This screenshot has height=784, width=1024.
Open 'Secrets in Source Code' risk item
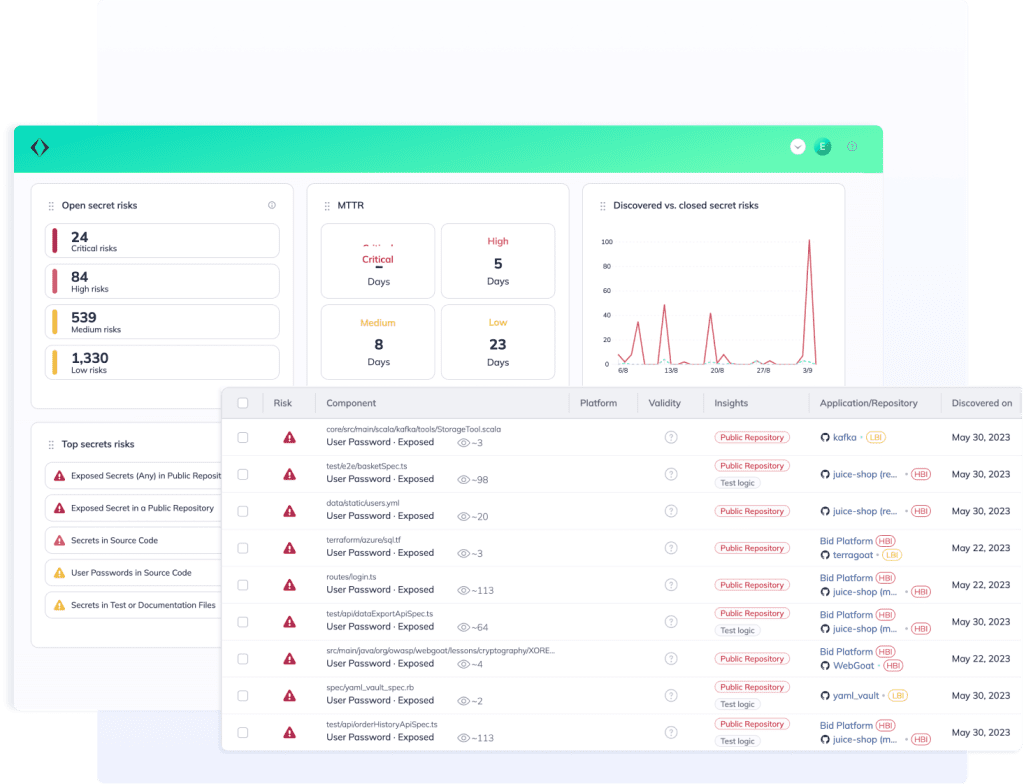tap(114, 541)
